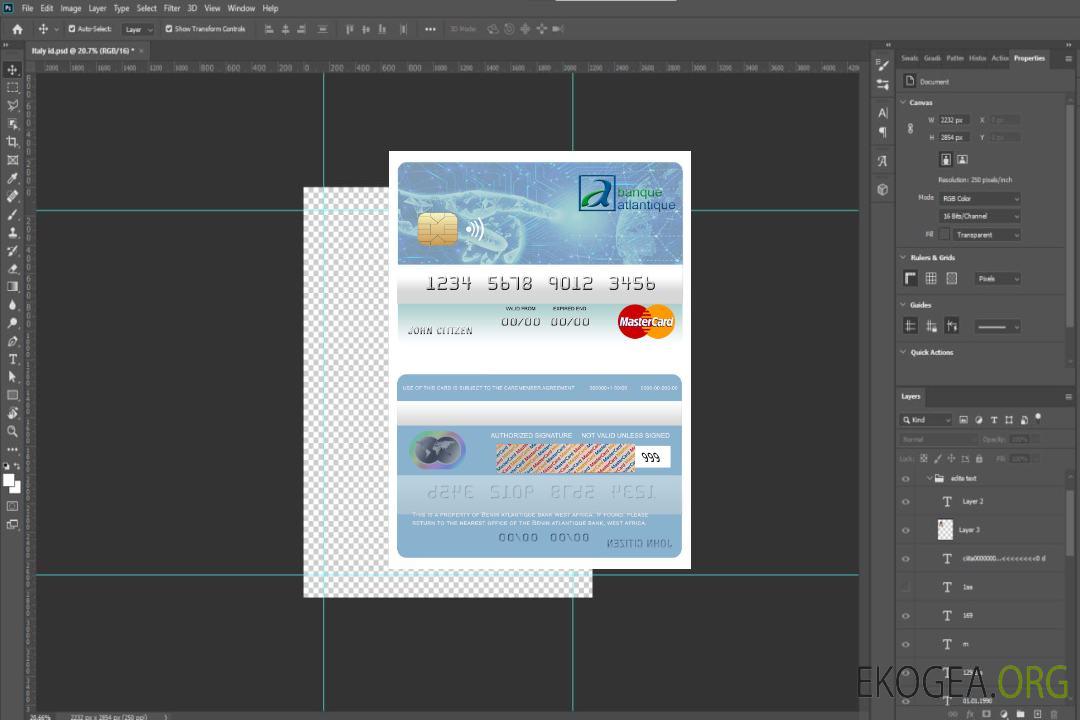1080x720 pixels.
Task: Toggle Show Transform Controls checkbox
Action: click(x=169, y=29)
